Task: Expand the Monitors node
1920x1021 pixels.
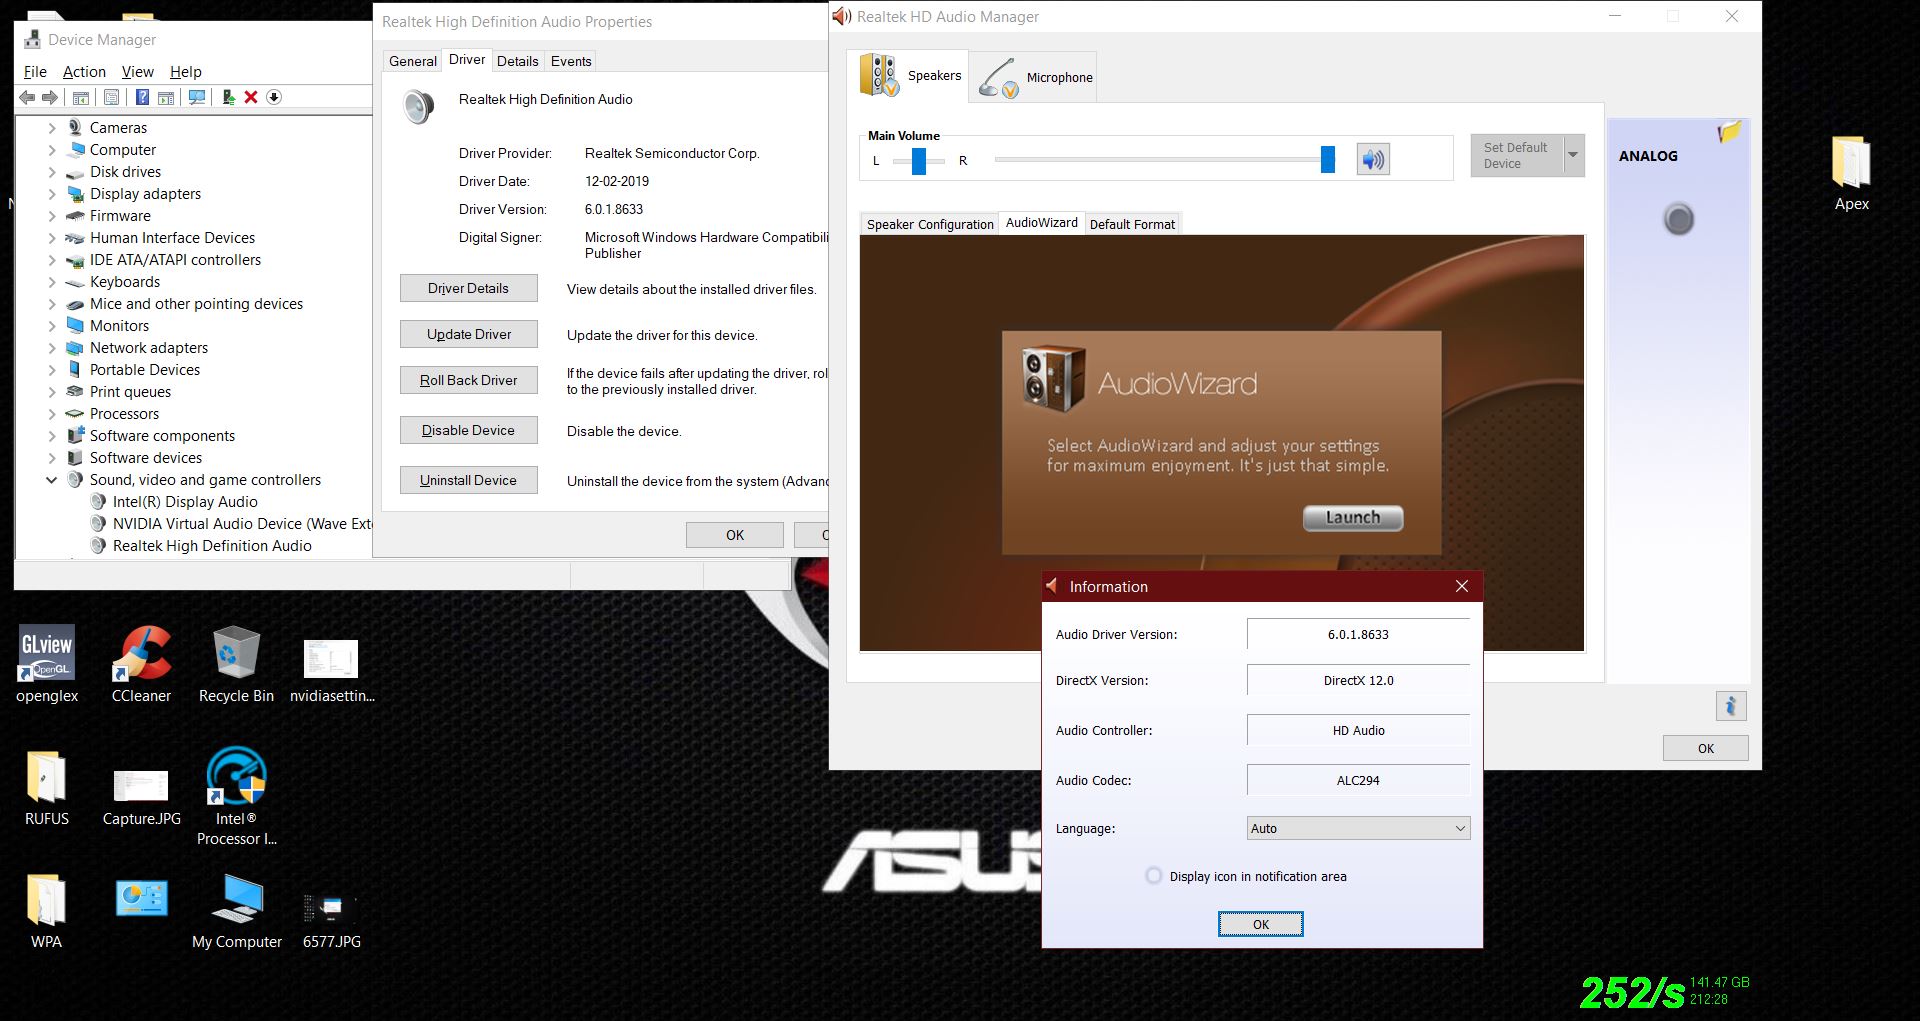Action: (52, 326)
